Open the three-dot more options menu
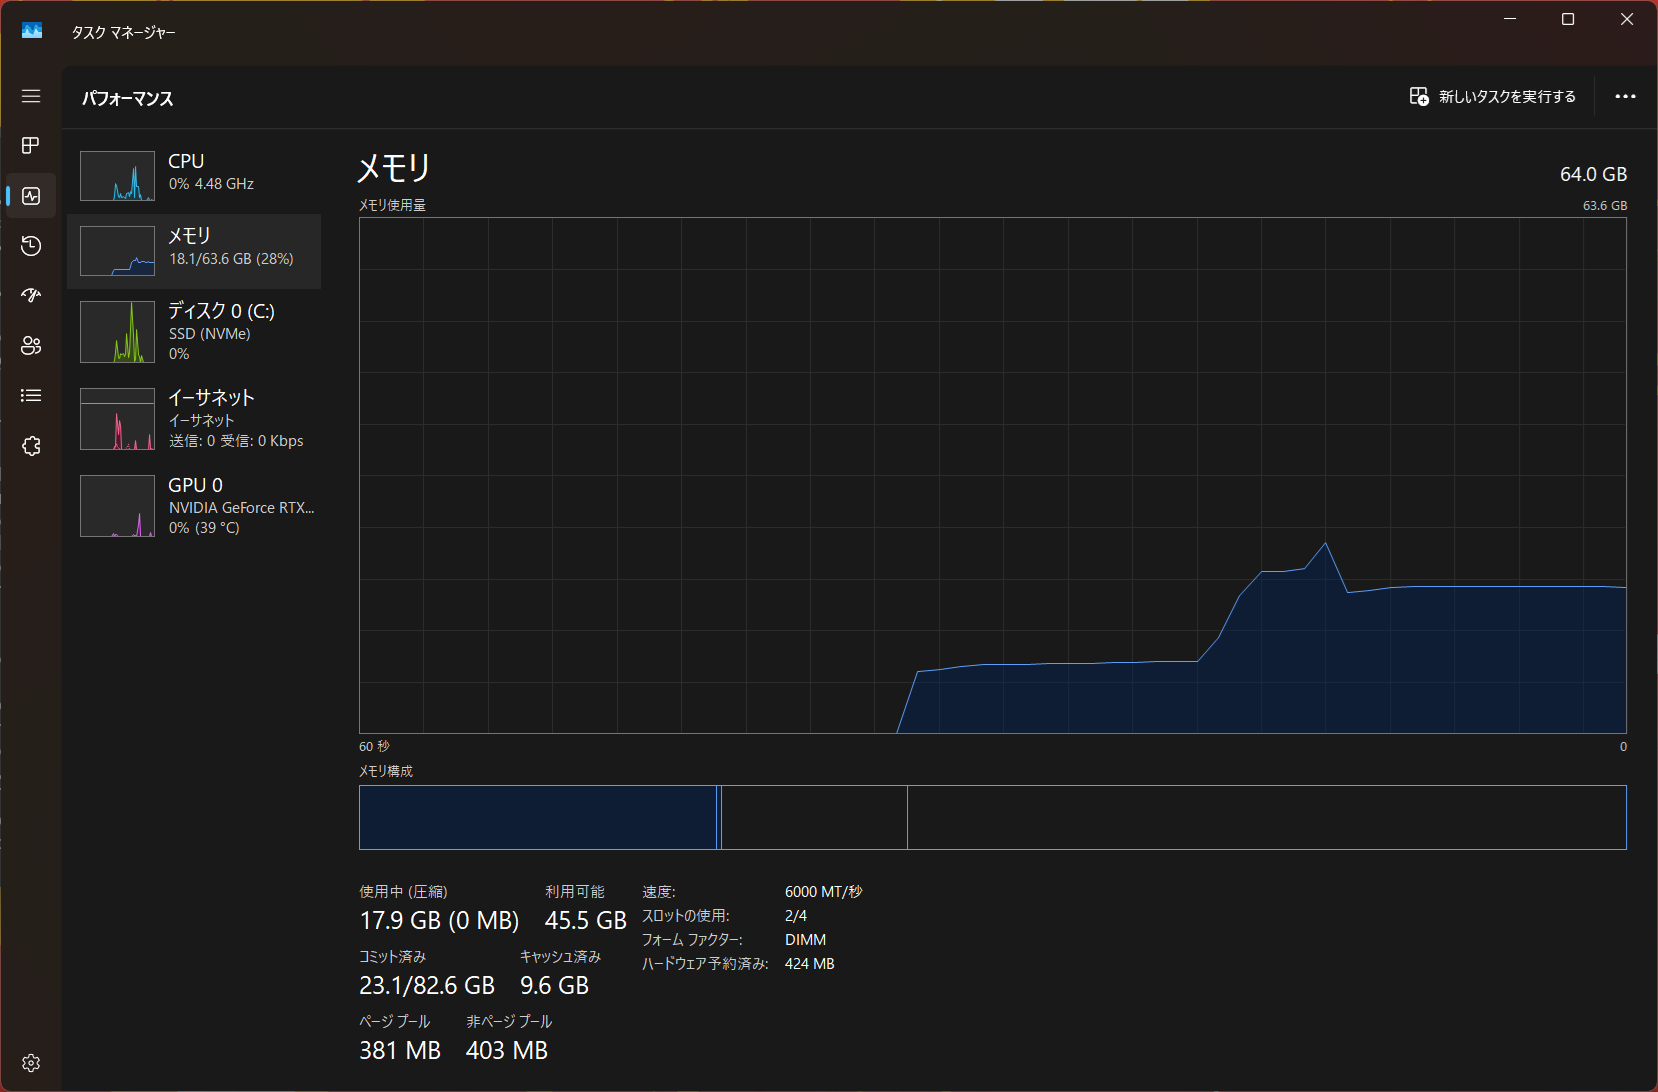Screen dimensions: 1658x1092 1625,97
